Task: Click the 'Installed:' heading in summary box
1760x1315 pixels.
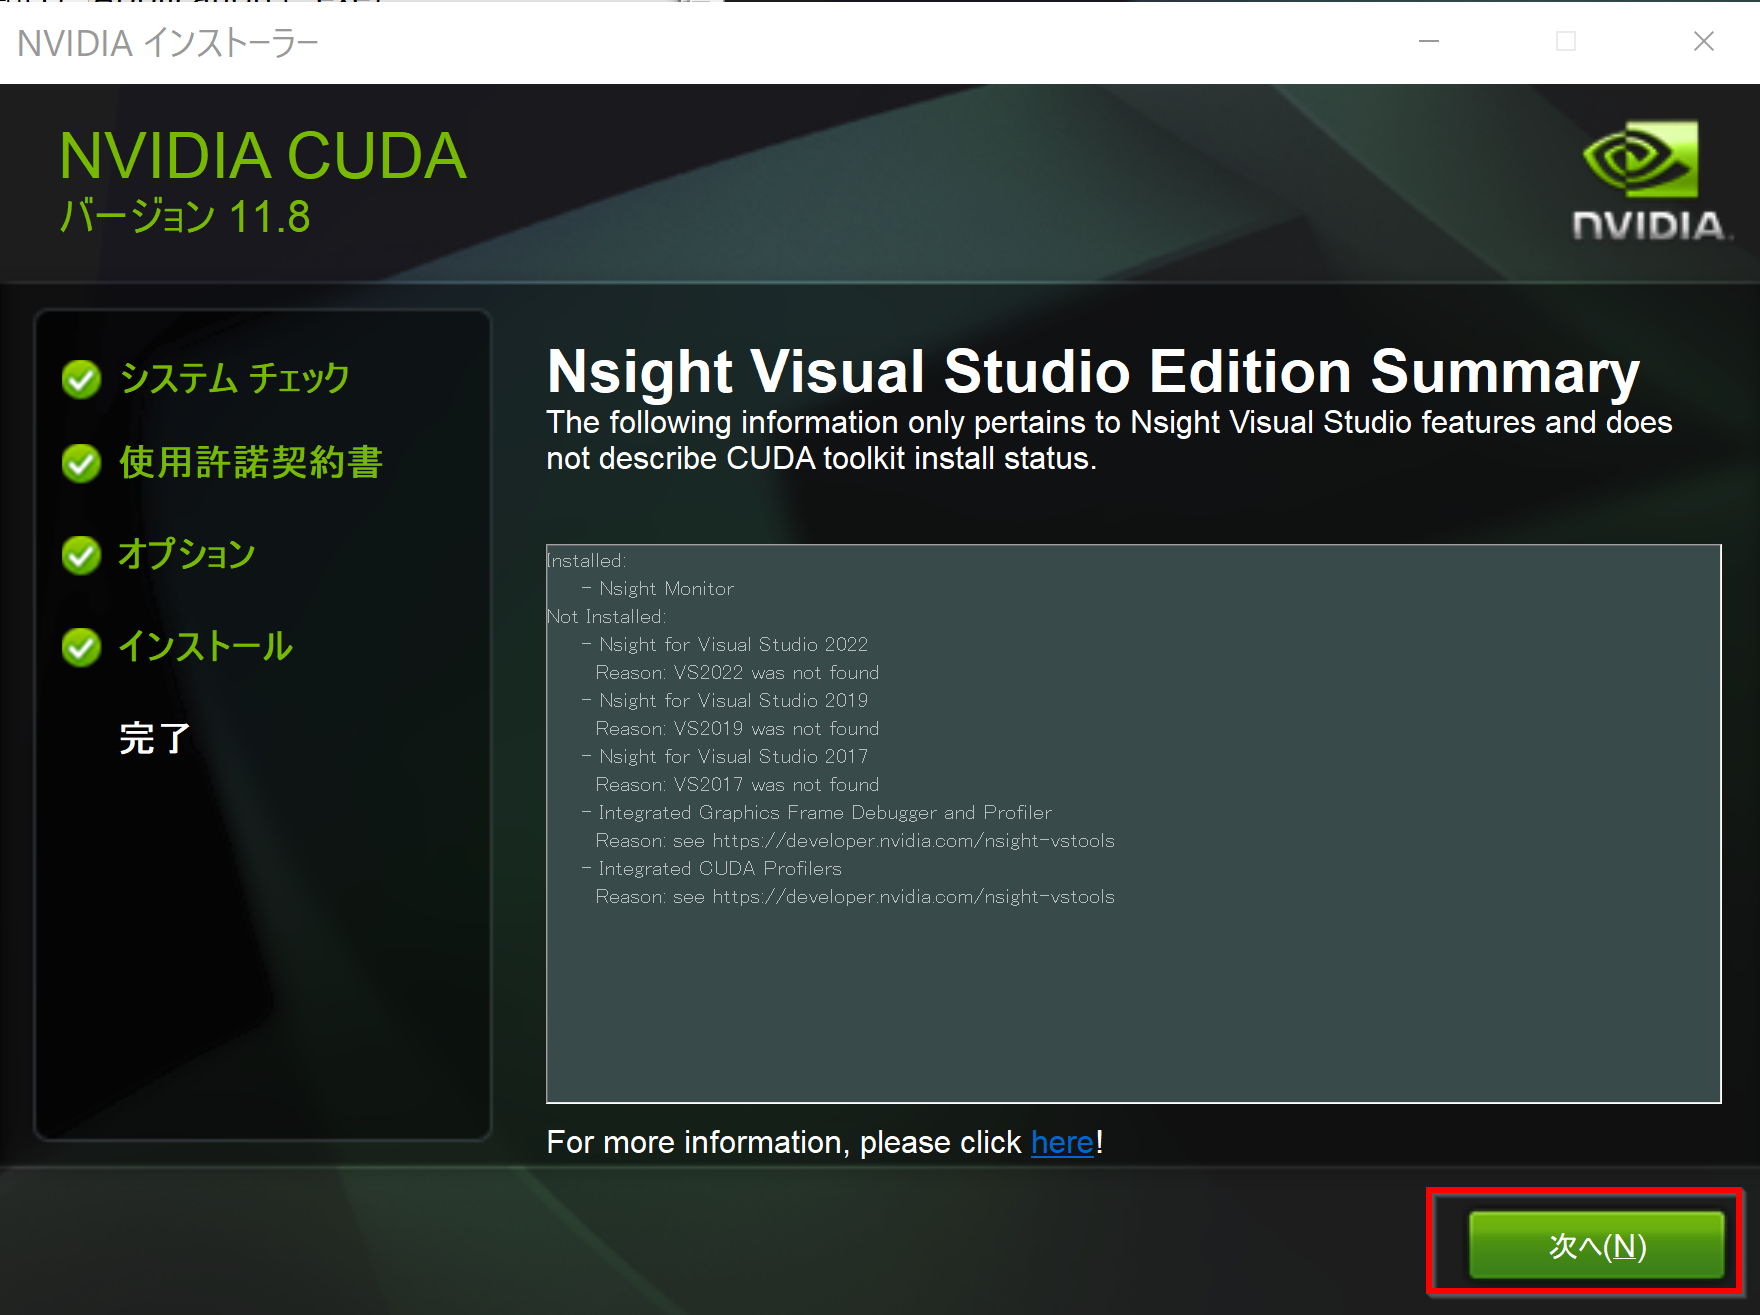Action: pyautogui.click(x=587, y=561)
